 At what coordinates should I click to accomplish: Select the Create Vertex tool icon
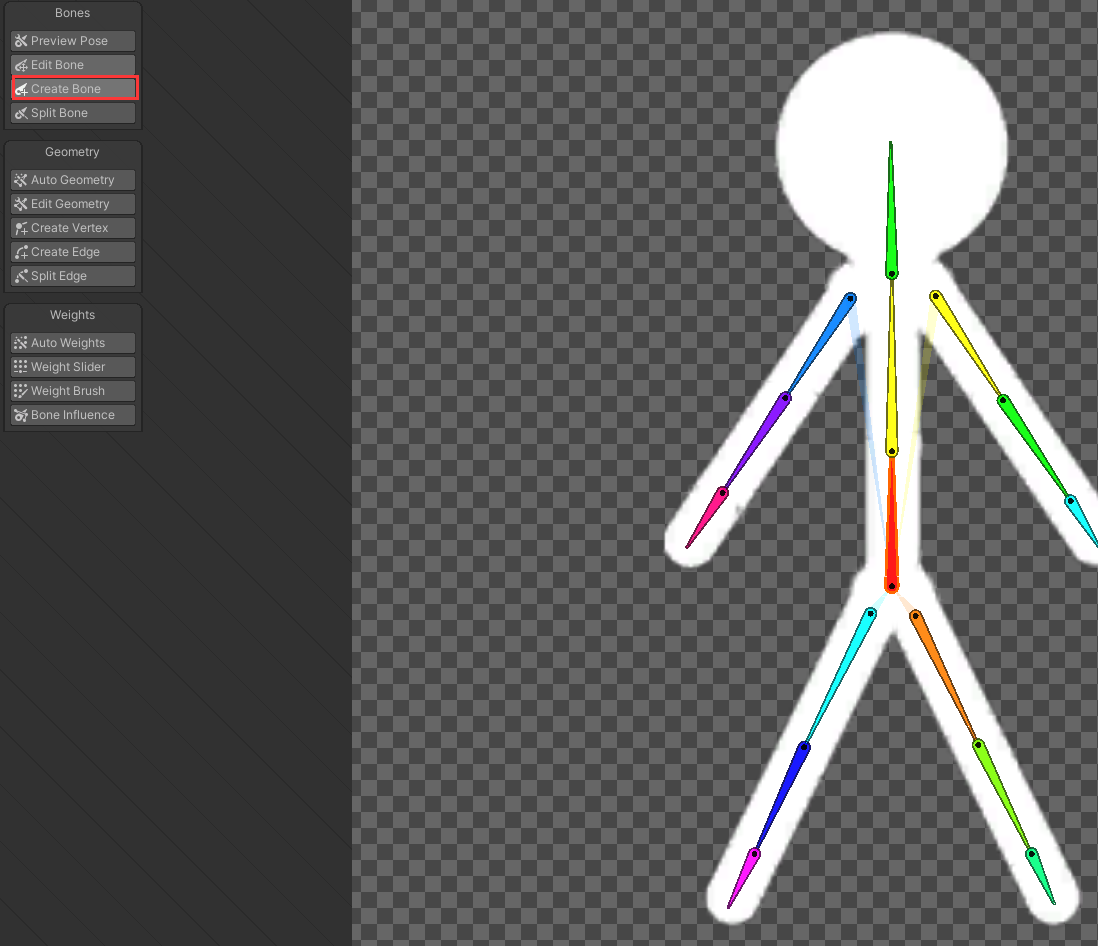click(x=21, y=227)
